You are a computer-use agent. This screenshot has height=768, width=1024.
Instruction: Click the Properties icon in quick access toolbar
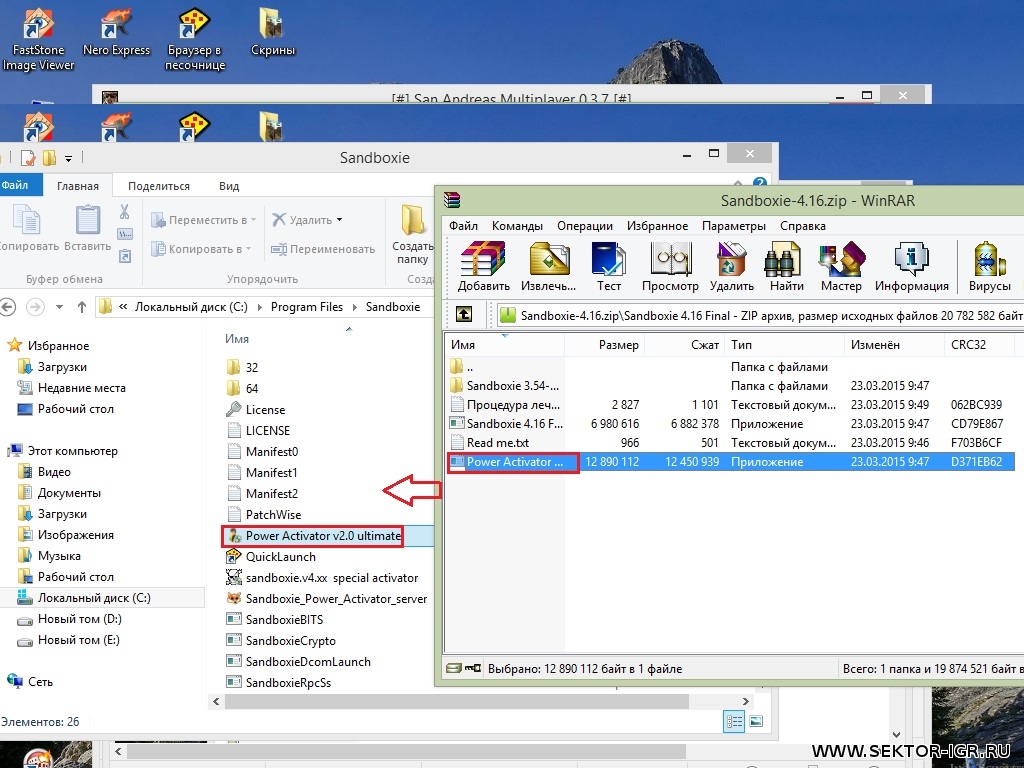(27, 157)
